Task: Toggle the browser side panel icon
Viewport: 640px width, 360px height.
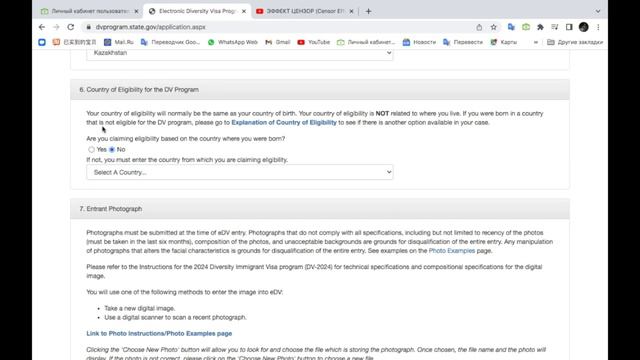Action: pyautogui.click(x=569, y=27)
